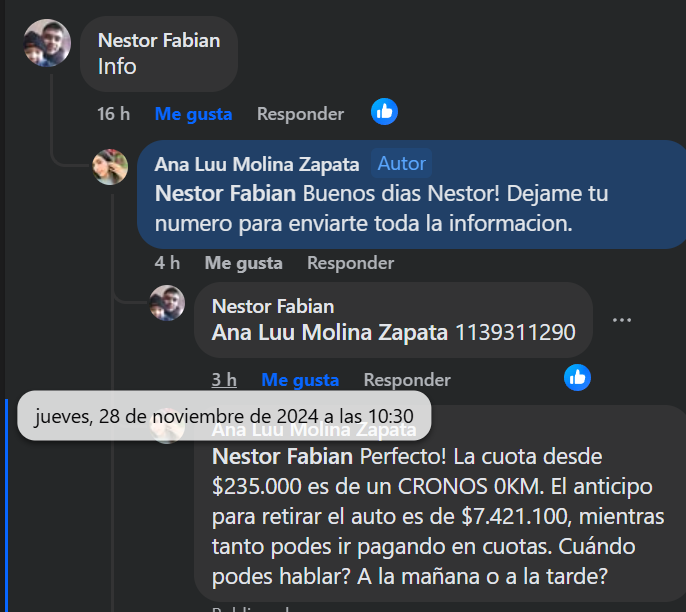Image resolution: width=686 pixels, height=612 pixels.
Task: Click the Nestor Fabian mention in the Perfecto comment
Action: tap(283, 457)
